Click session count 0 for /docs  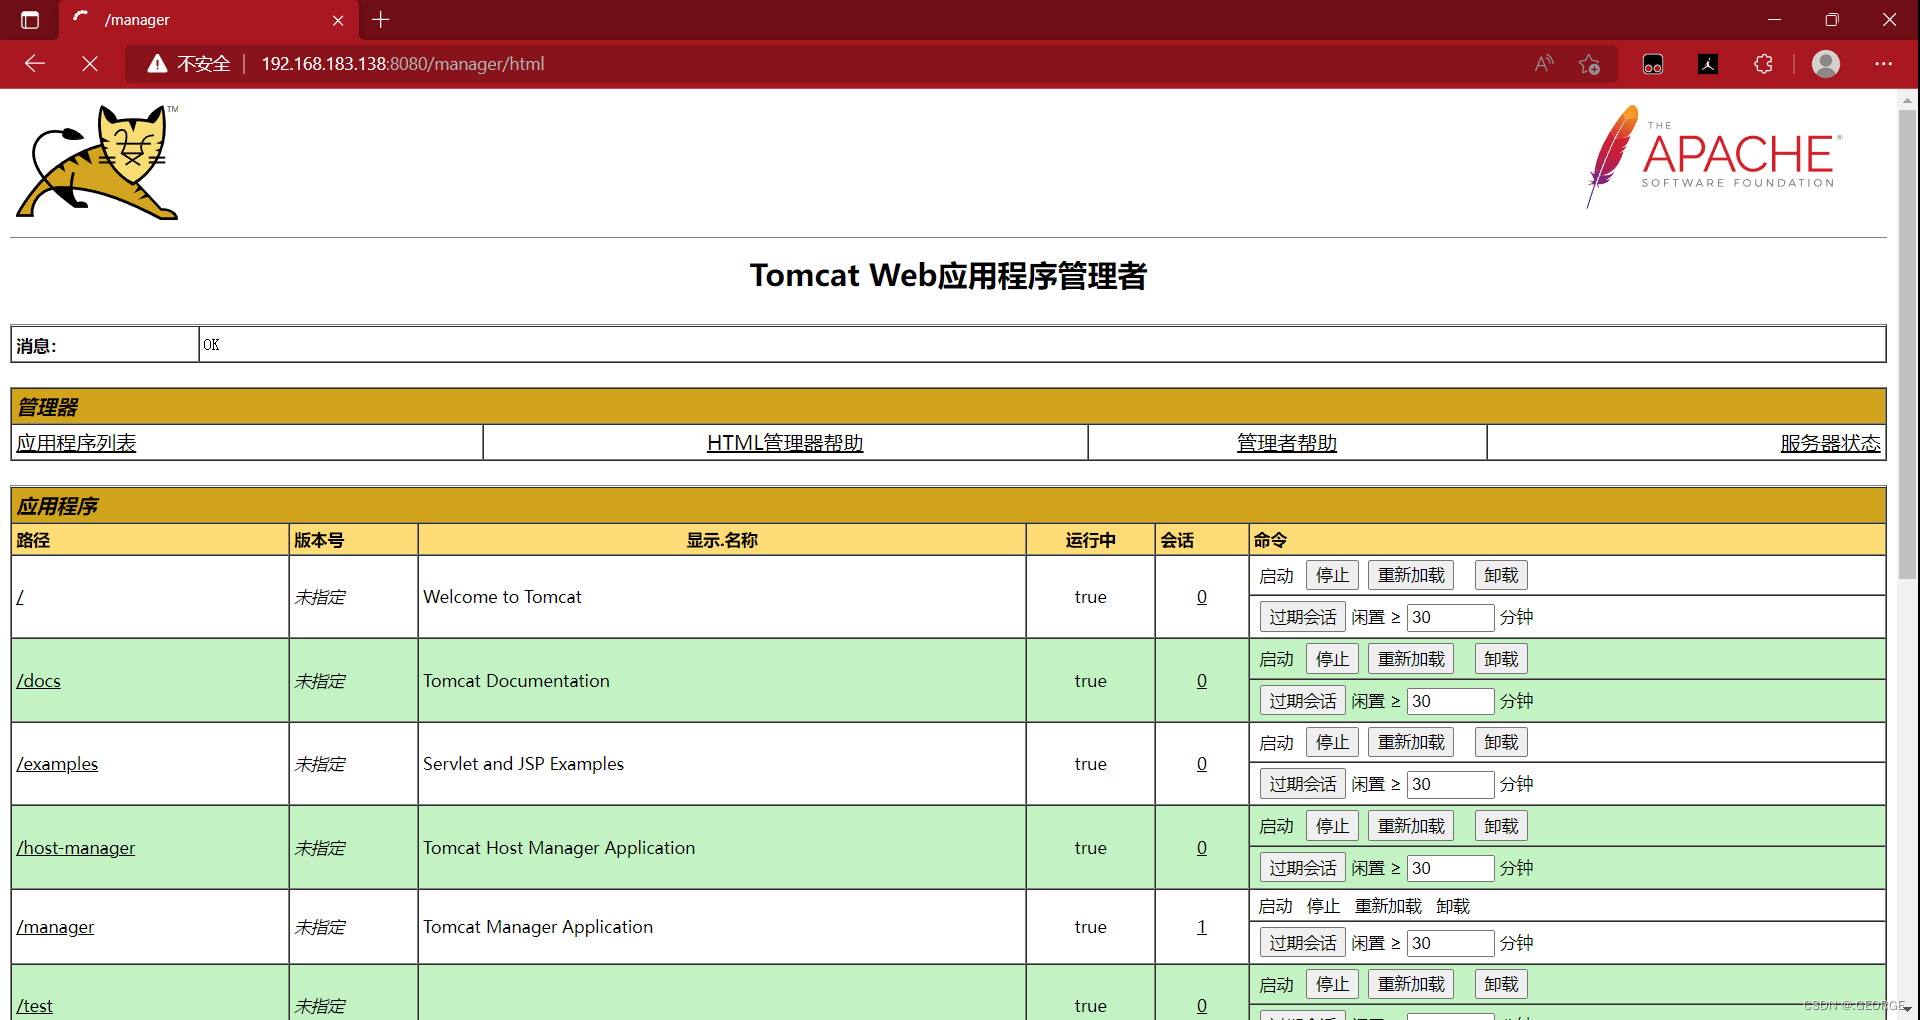(1202, 681)
